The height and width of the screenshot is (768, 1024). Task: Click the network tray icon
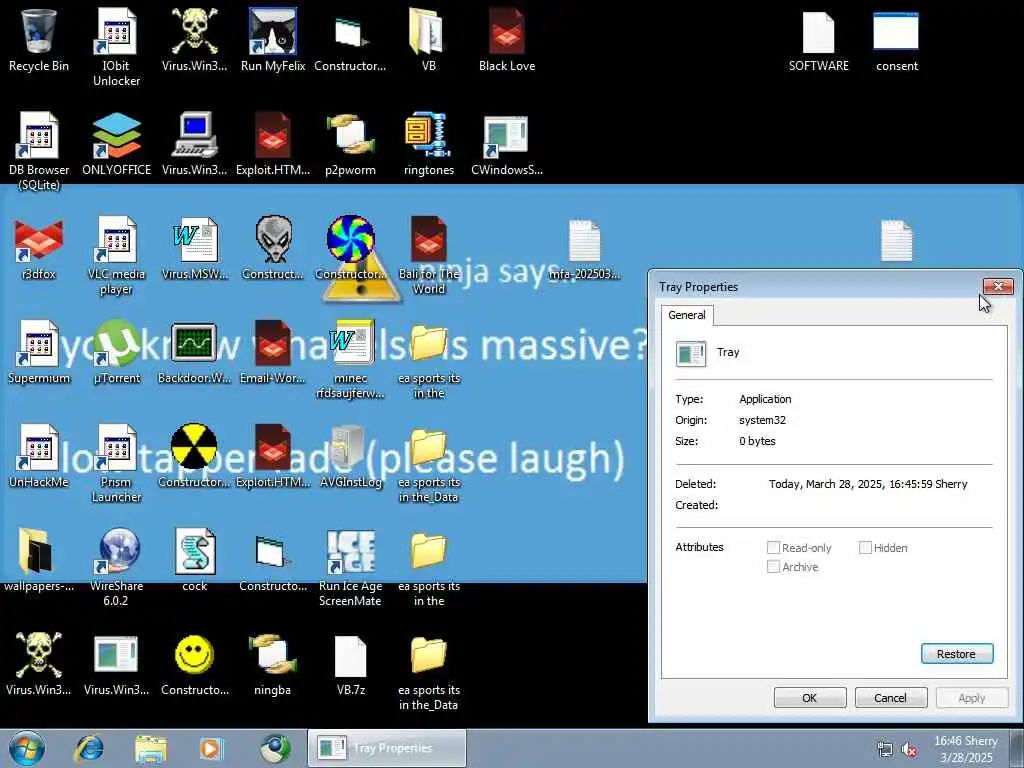coord(885,750)
